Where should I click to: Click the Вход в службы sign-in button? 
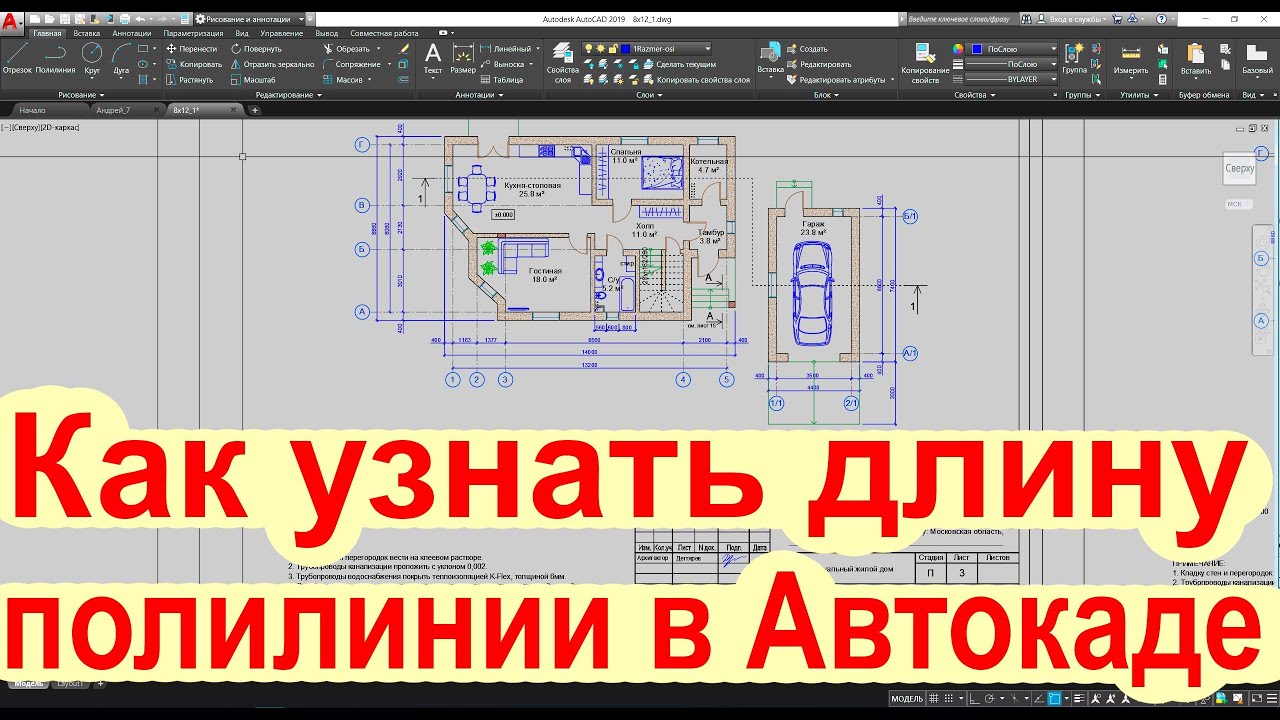(x=1072, y=19)
